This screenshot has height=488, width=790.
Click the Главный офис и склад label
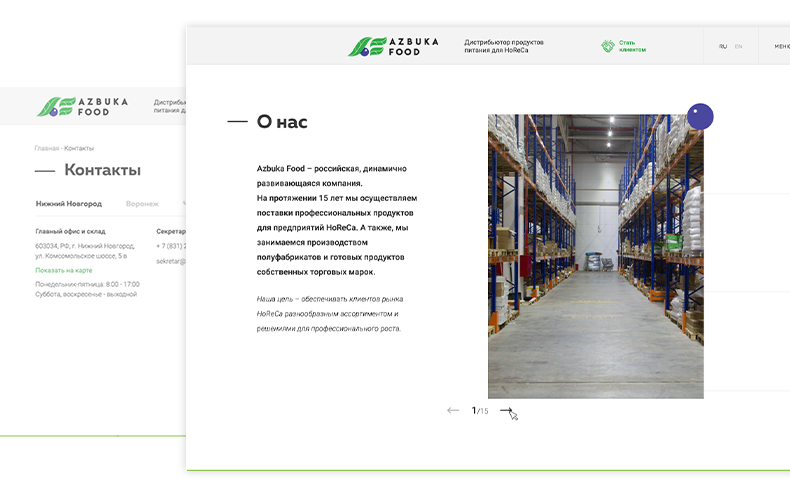pos(70,232)
